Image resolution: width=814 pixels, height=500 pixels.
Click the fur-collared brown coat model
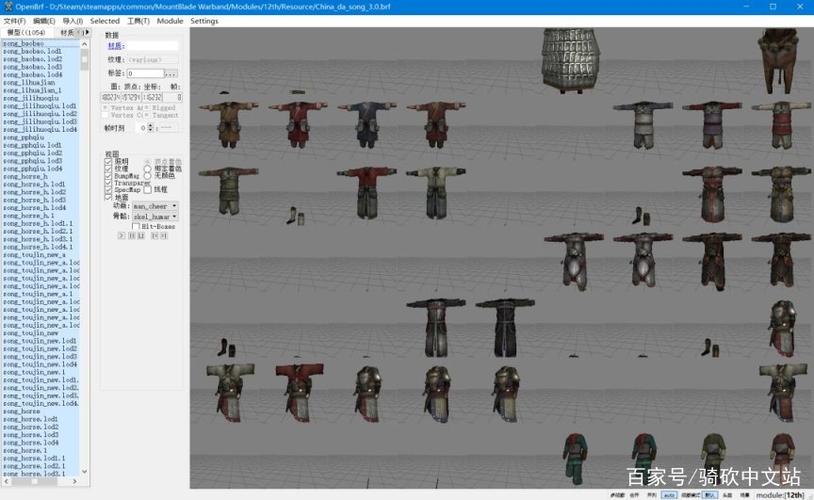tap(778, 61)
